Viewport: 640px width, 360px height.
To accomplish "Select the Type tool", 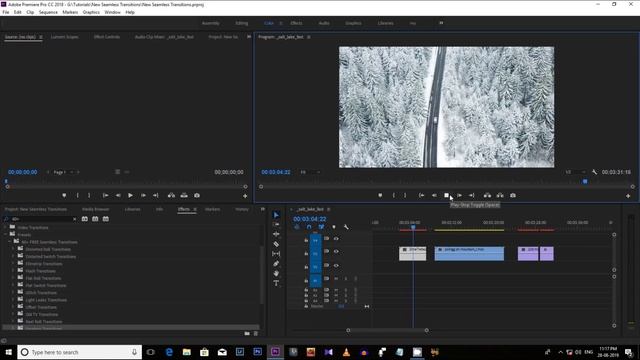I will click(x=276, y=283).
